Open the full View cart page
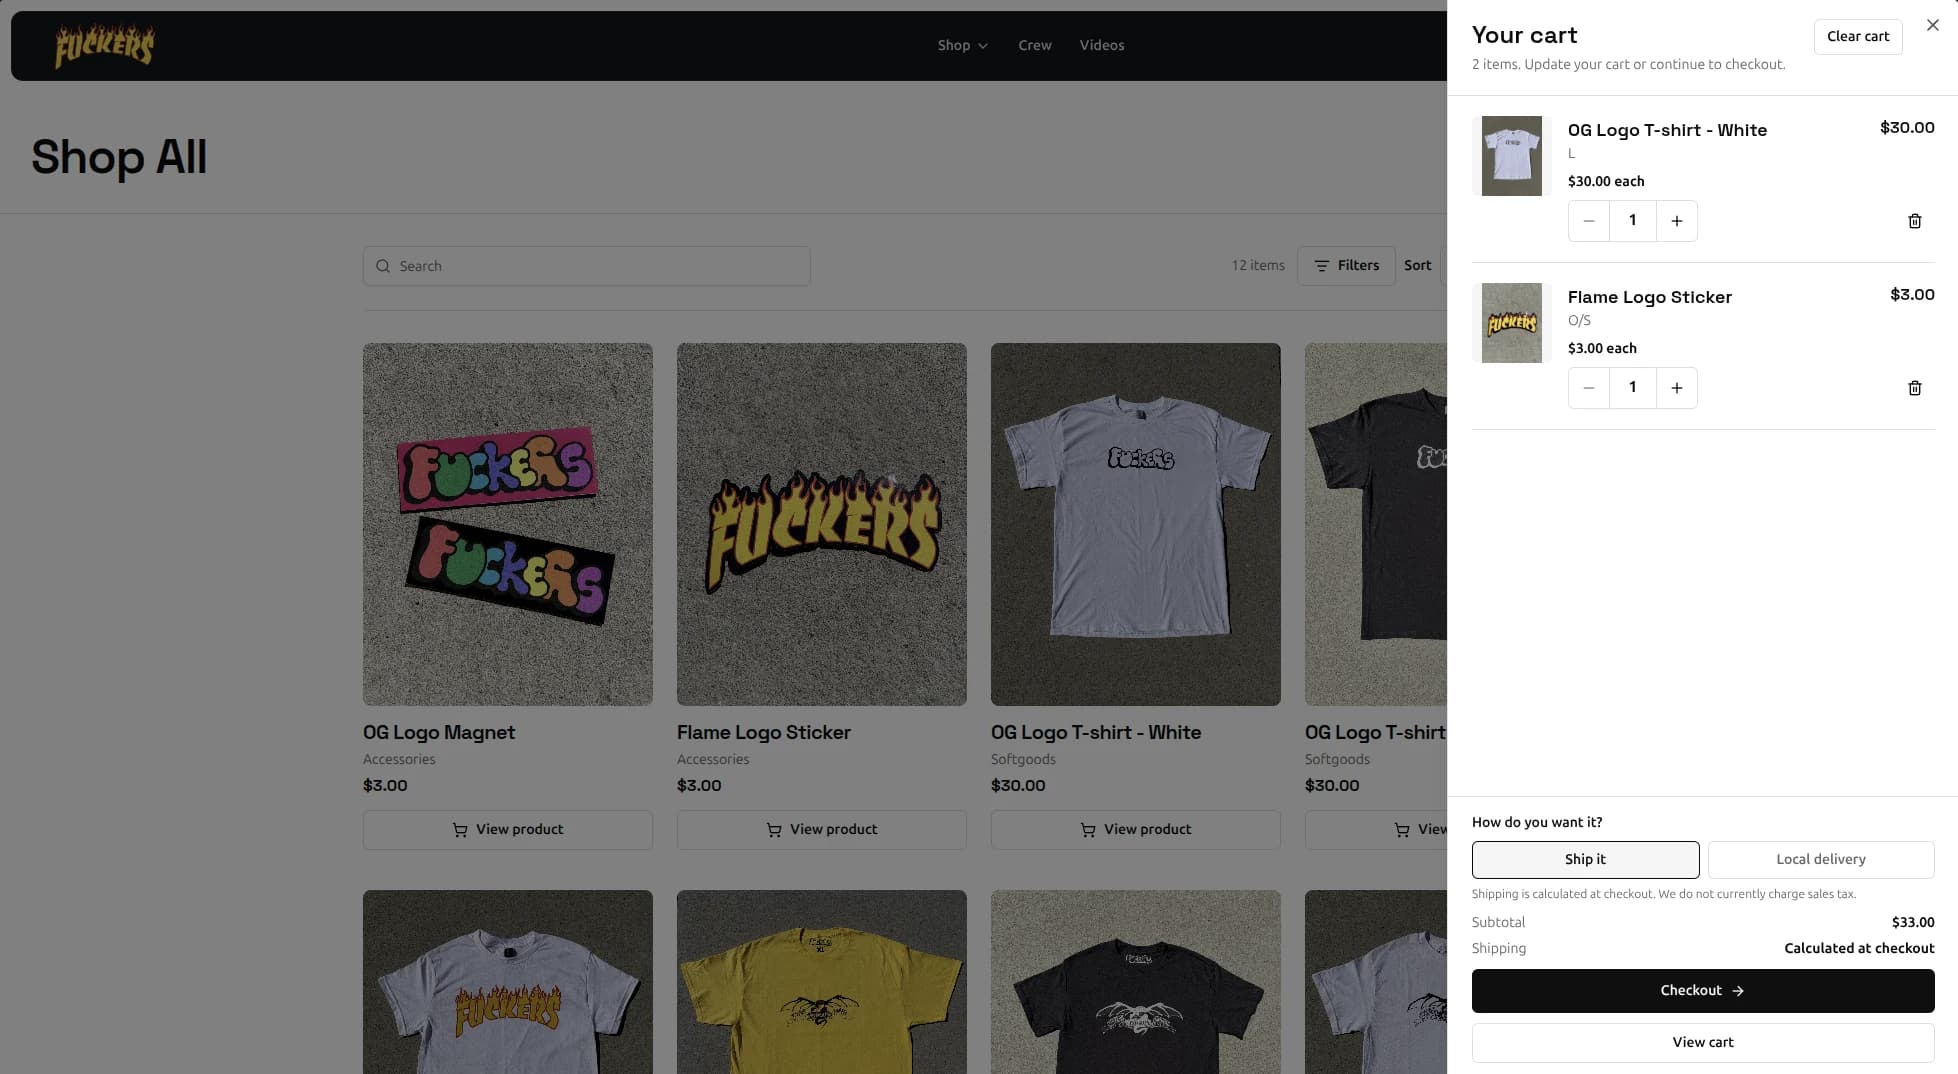Image resolution: width=1958 pixels, height=1074 pixels. point(1702,1042)
